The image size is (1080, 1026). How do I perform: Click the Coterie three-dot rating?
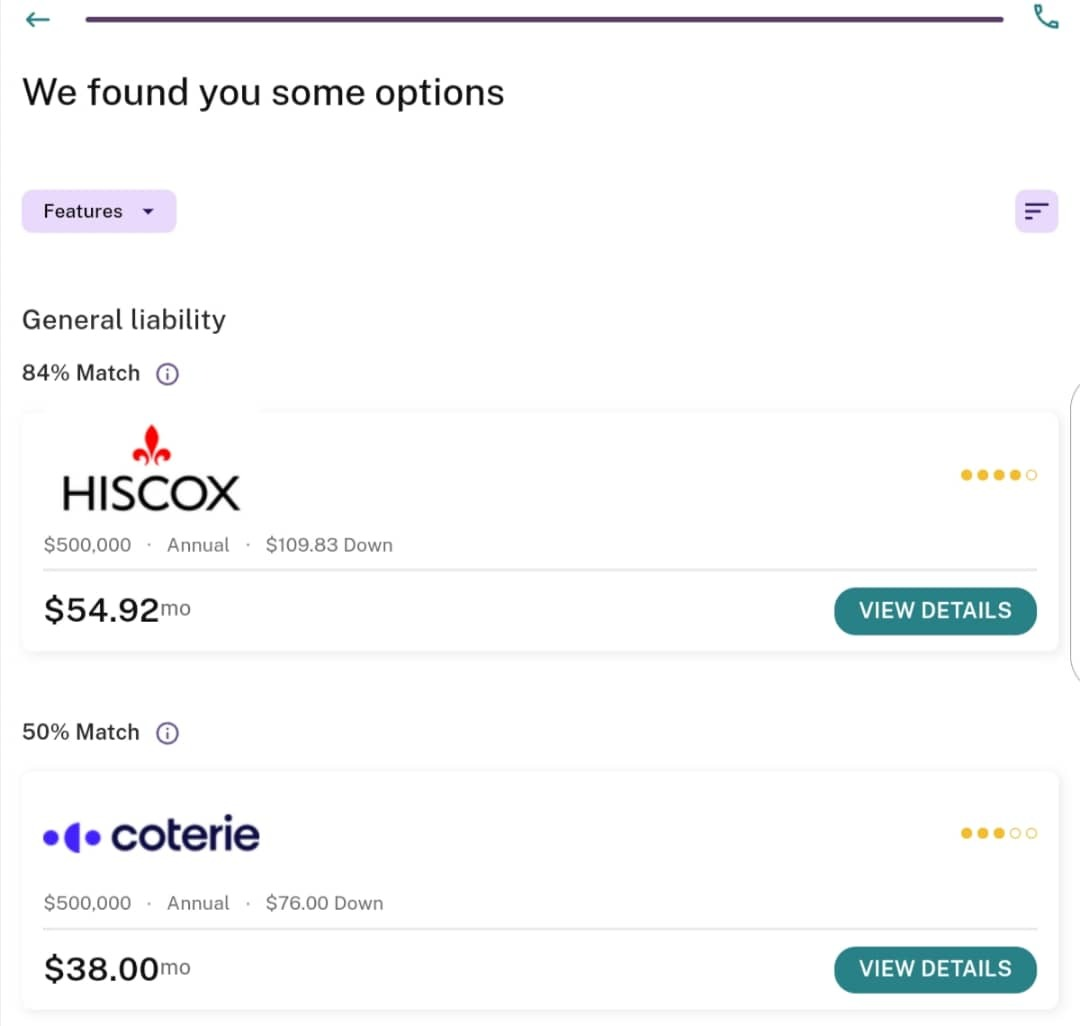[999, 833]
